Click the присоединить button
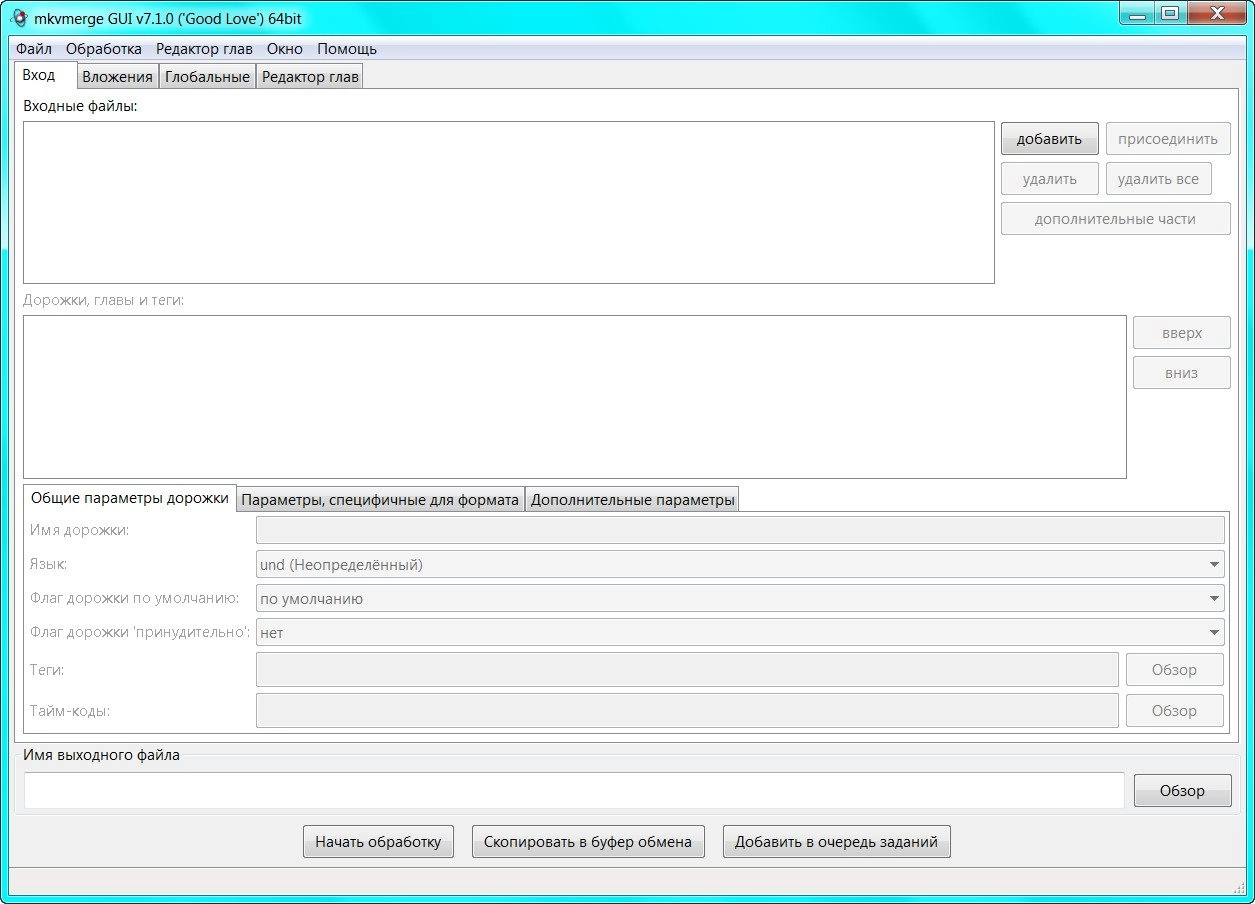 [x=1168, y=139]
